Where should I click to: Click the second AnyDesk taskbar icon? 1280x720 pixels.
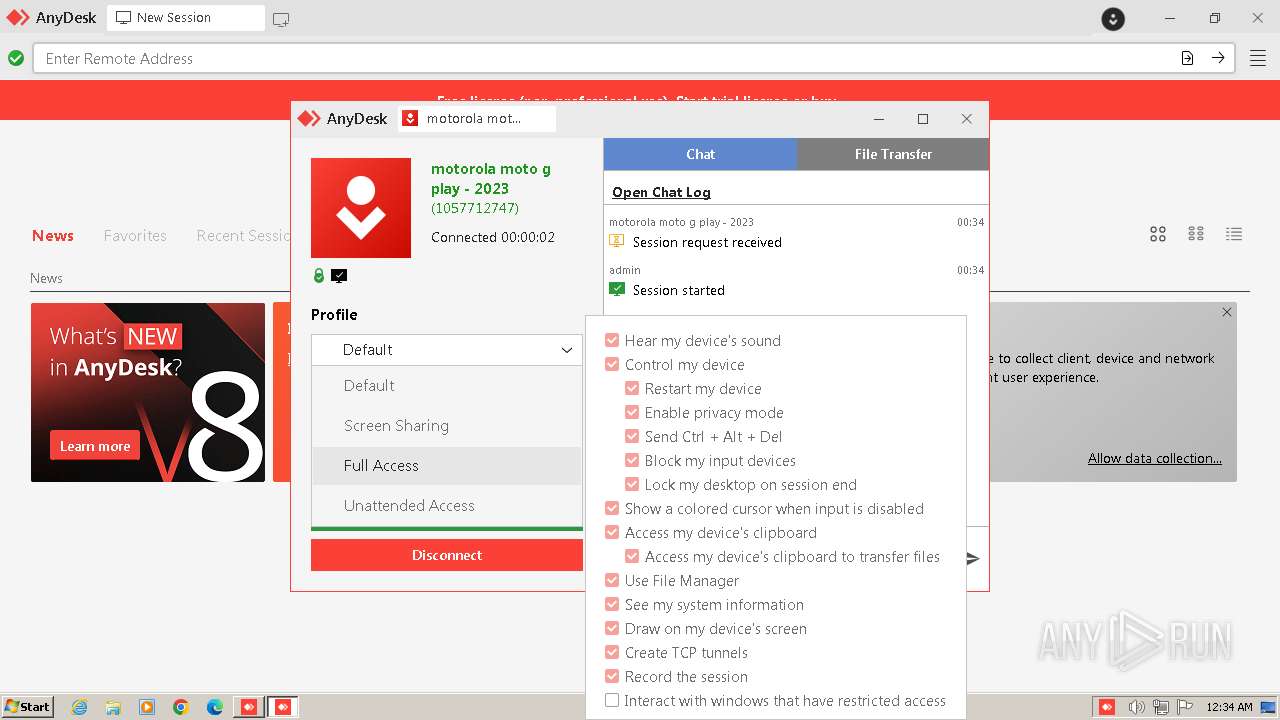pos(283,707)
